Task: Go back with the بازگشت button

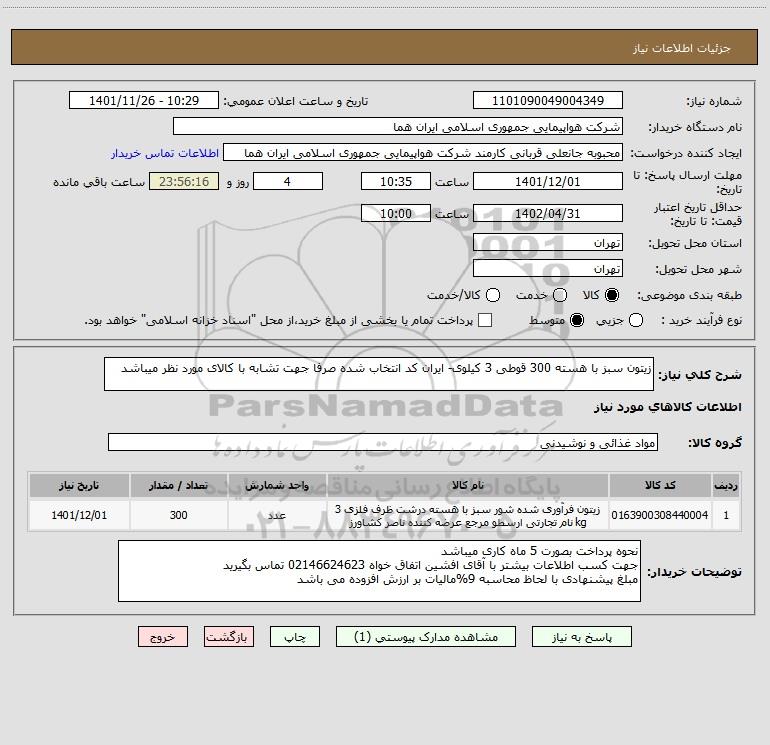Action: tap(229, 636)
